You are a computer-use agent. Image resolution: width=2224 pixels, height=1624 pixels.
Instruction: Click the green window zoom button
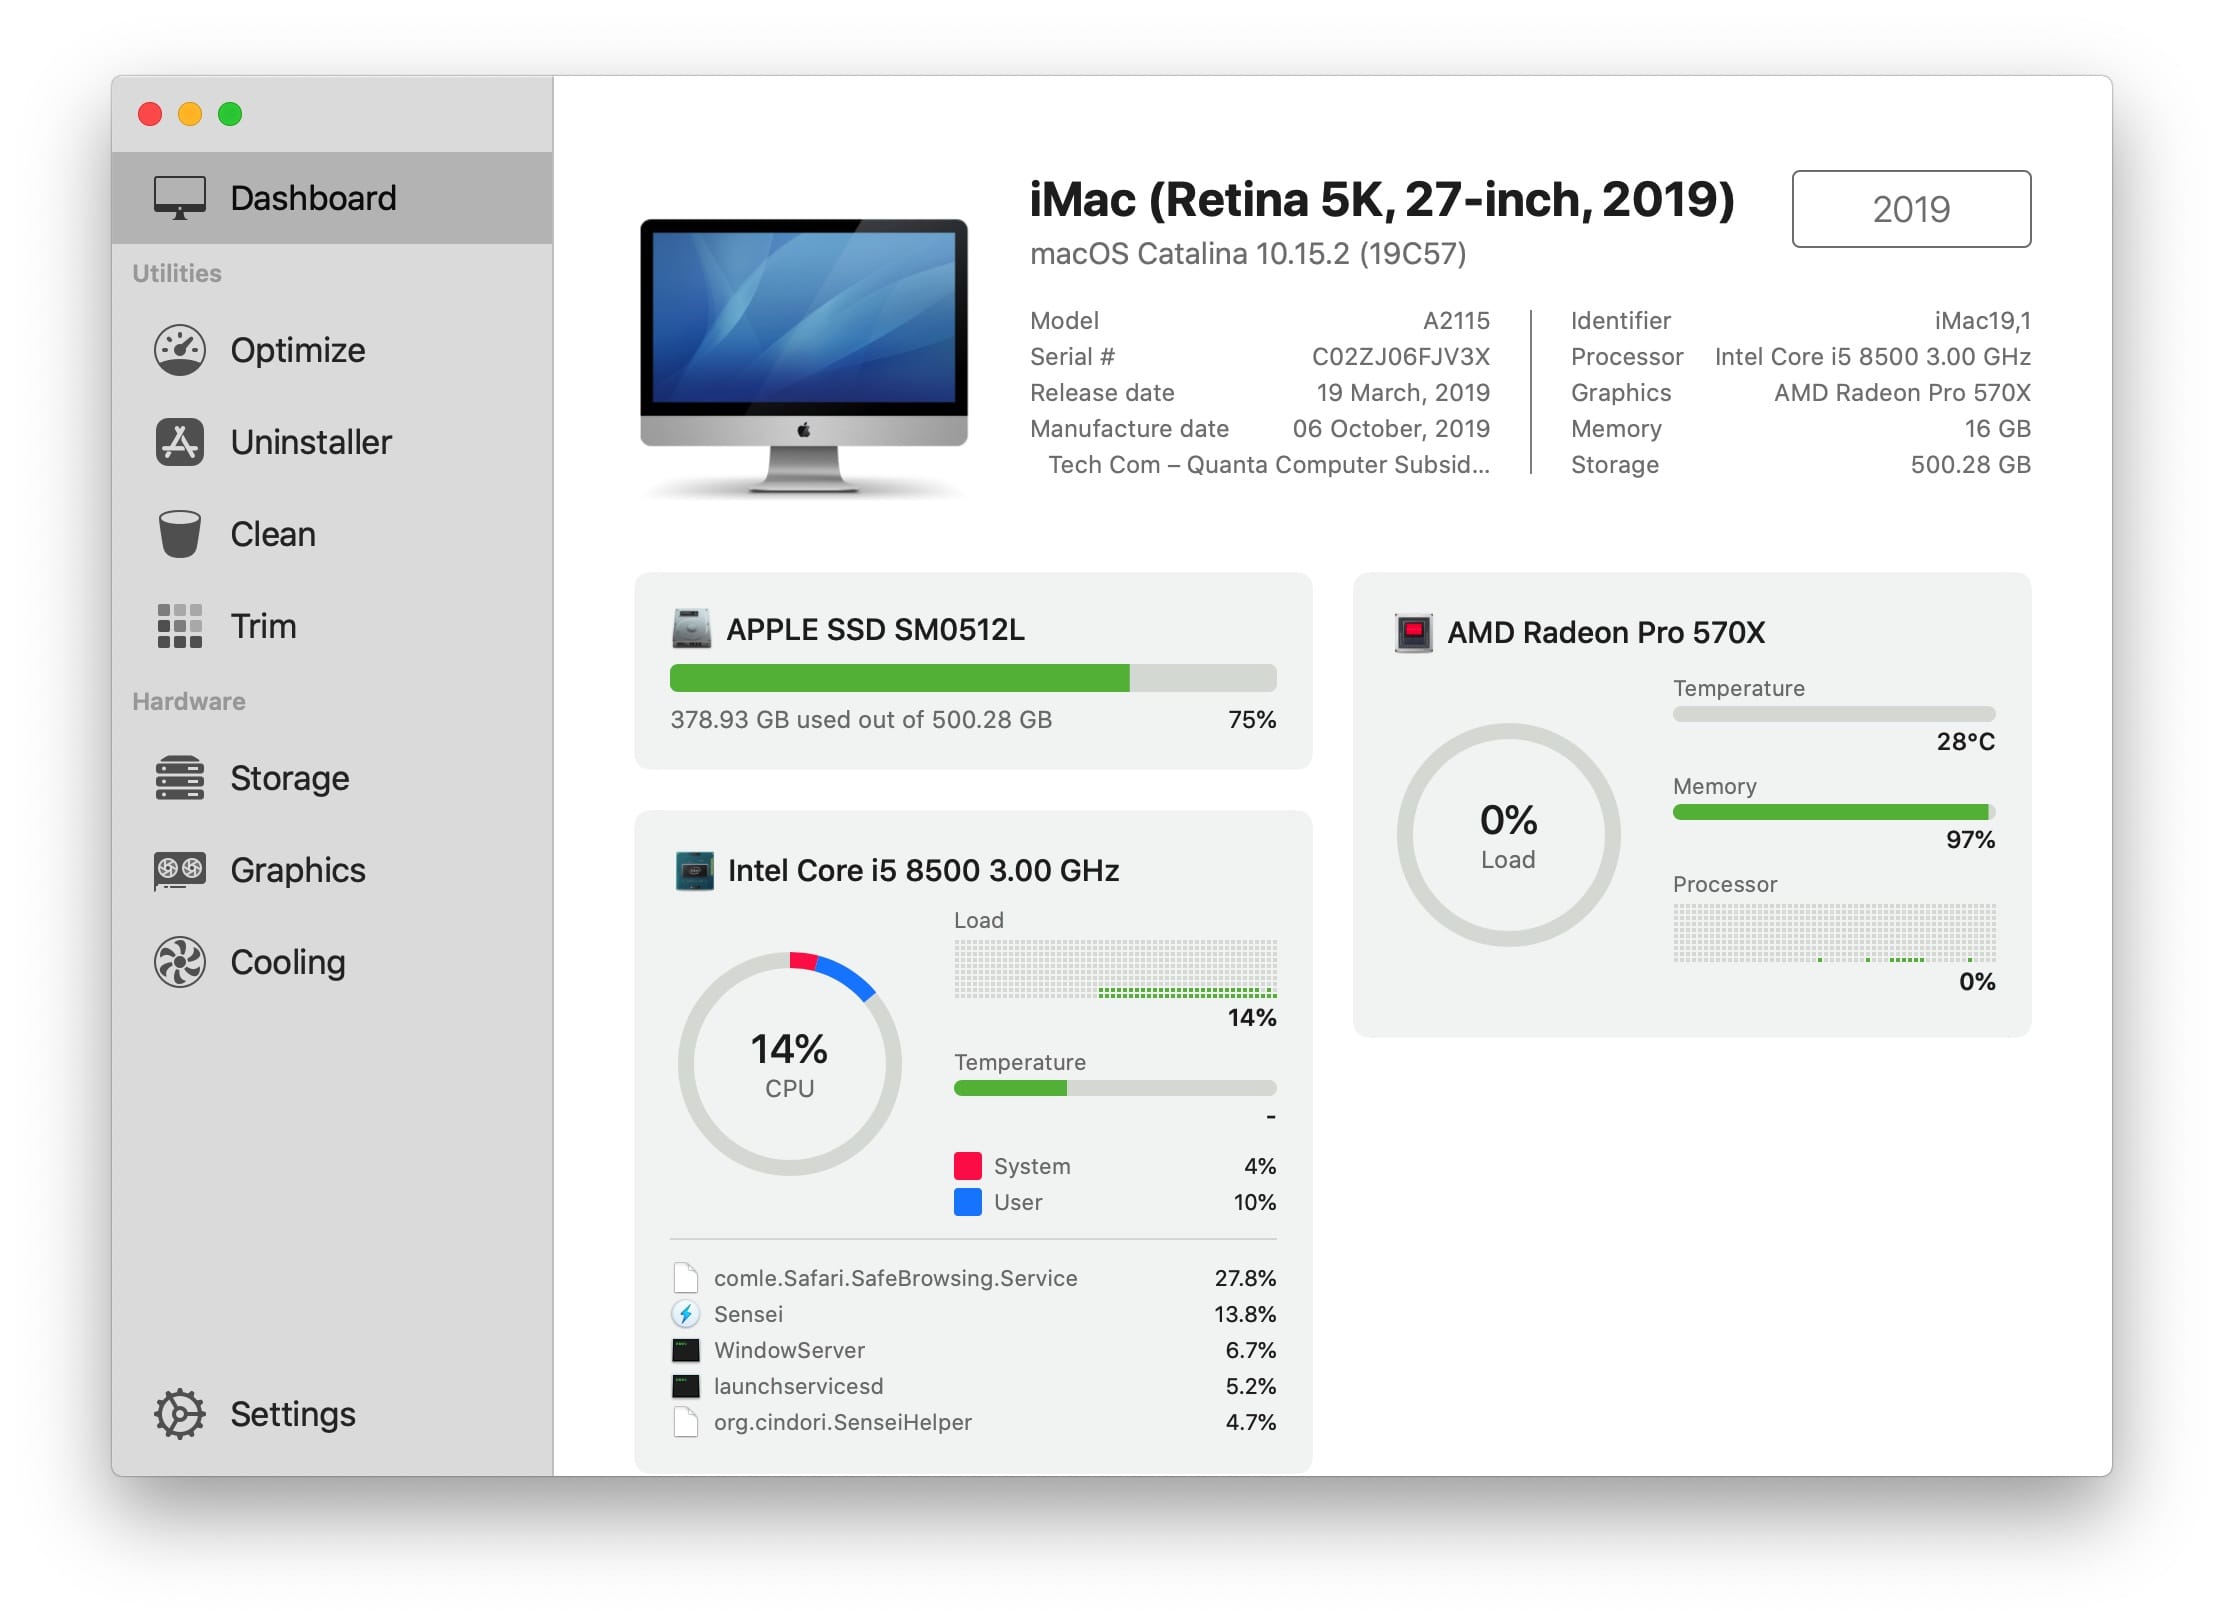[230, 114]
